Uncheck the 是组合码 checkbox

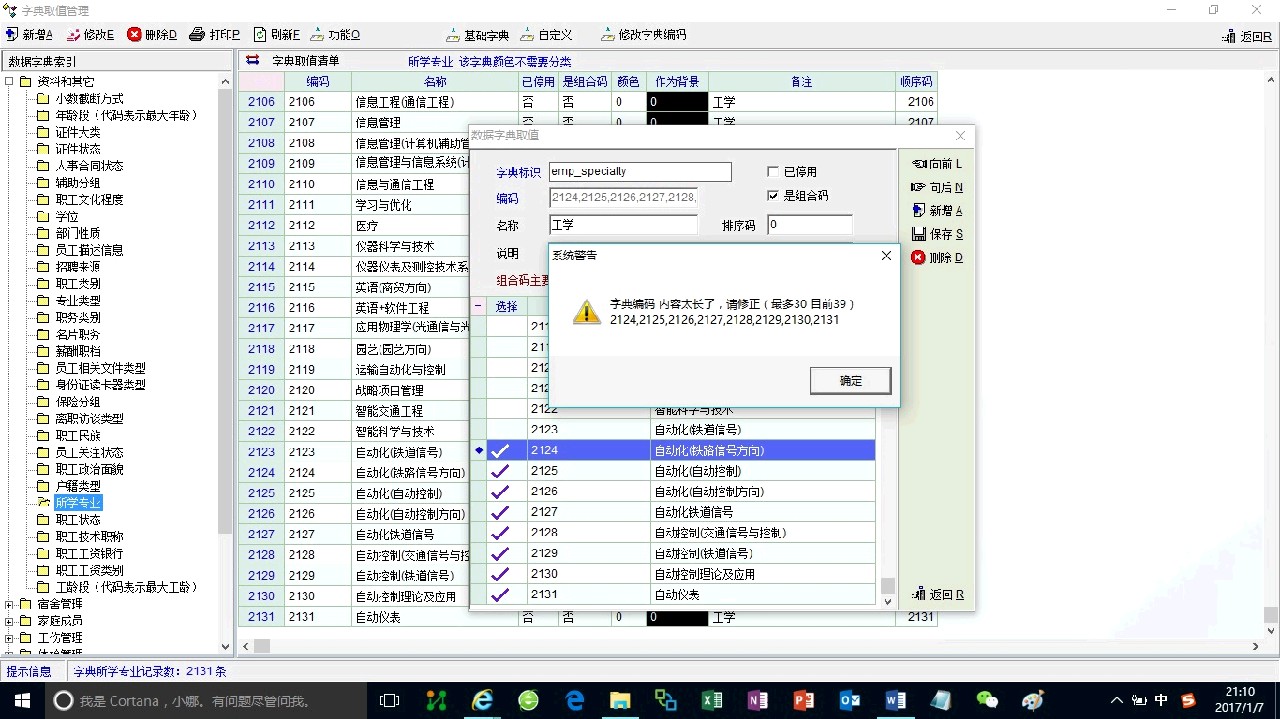coord(772,196)
